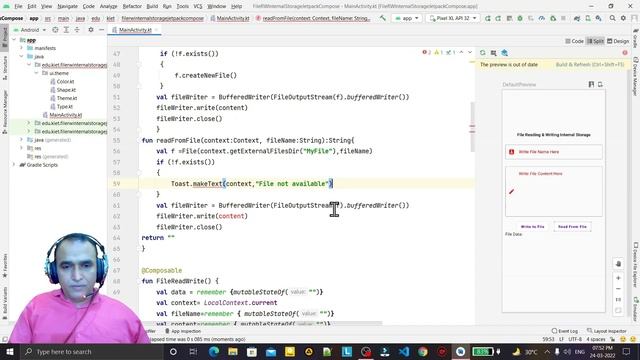This screenshot has width=640, height=360.
Task: Click the UTF-8 encoding status widget
Action: coord(575,339)
